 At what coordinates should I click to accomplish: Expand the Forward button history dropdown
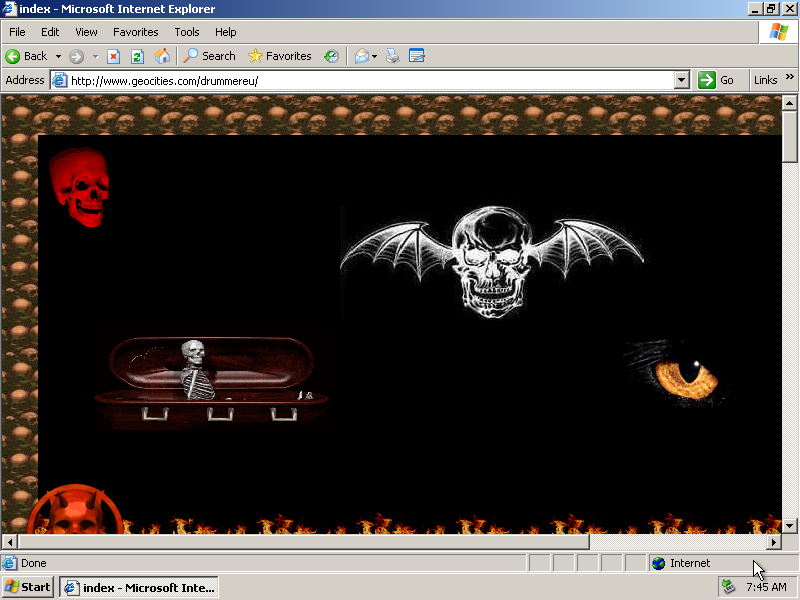click(96, 56)
